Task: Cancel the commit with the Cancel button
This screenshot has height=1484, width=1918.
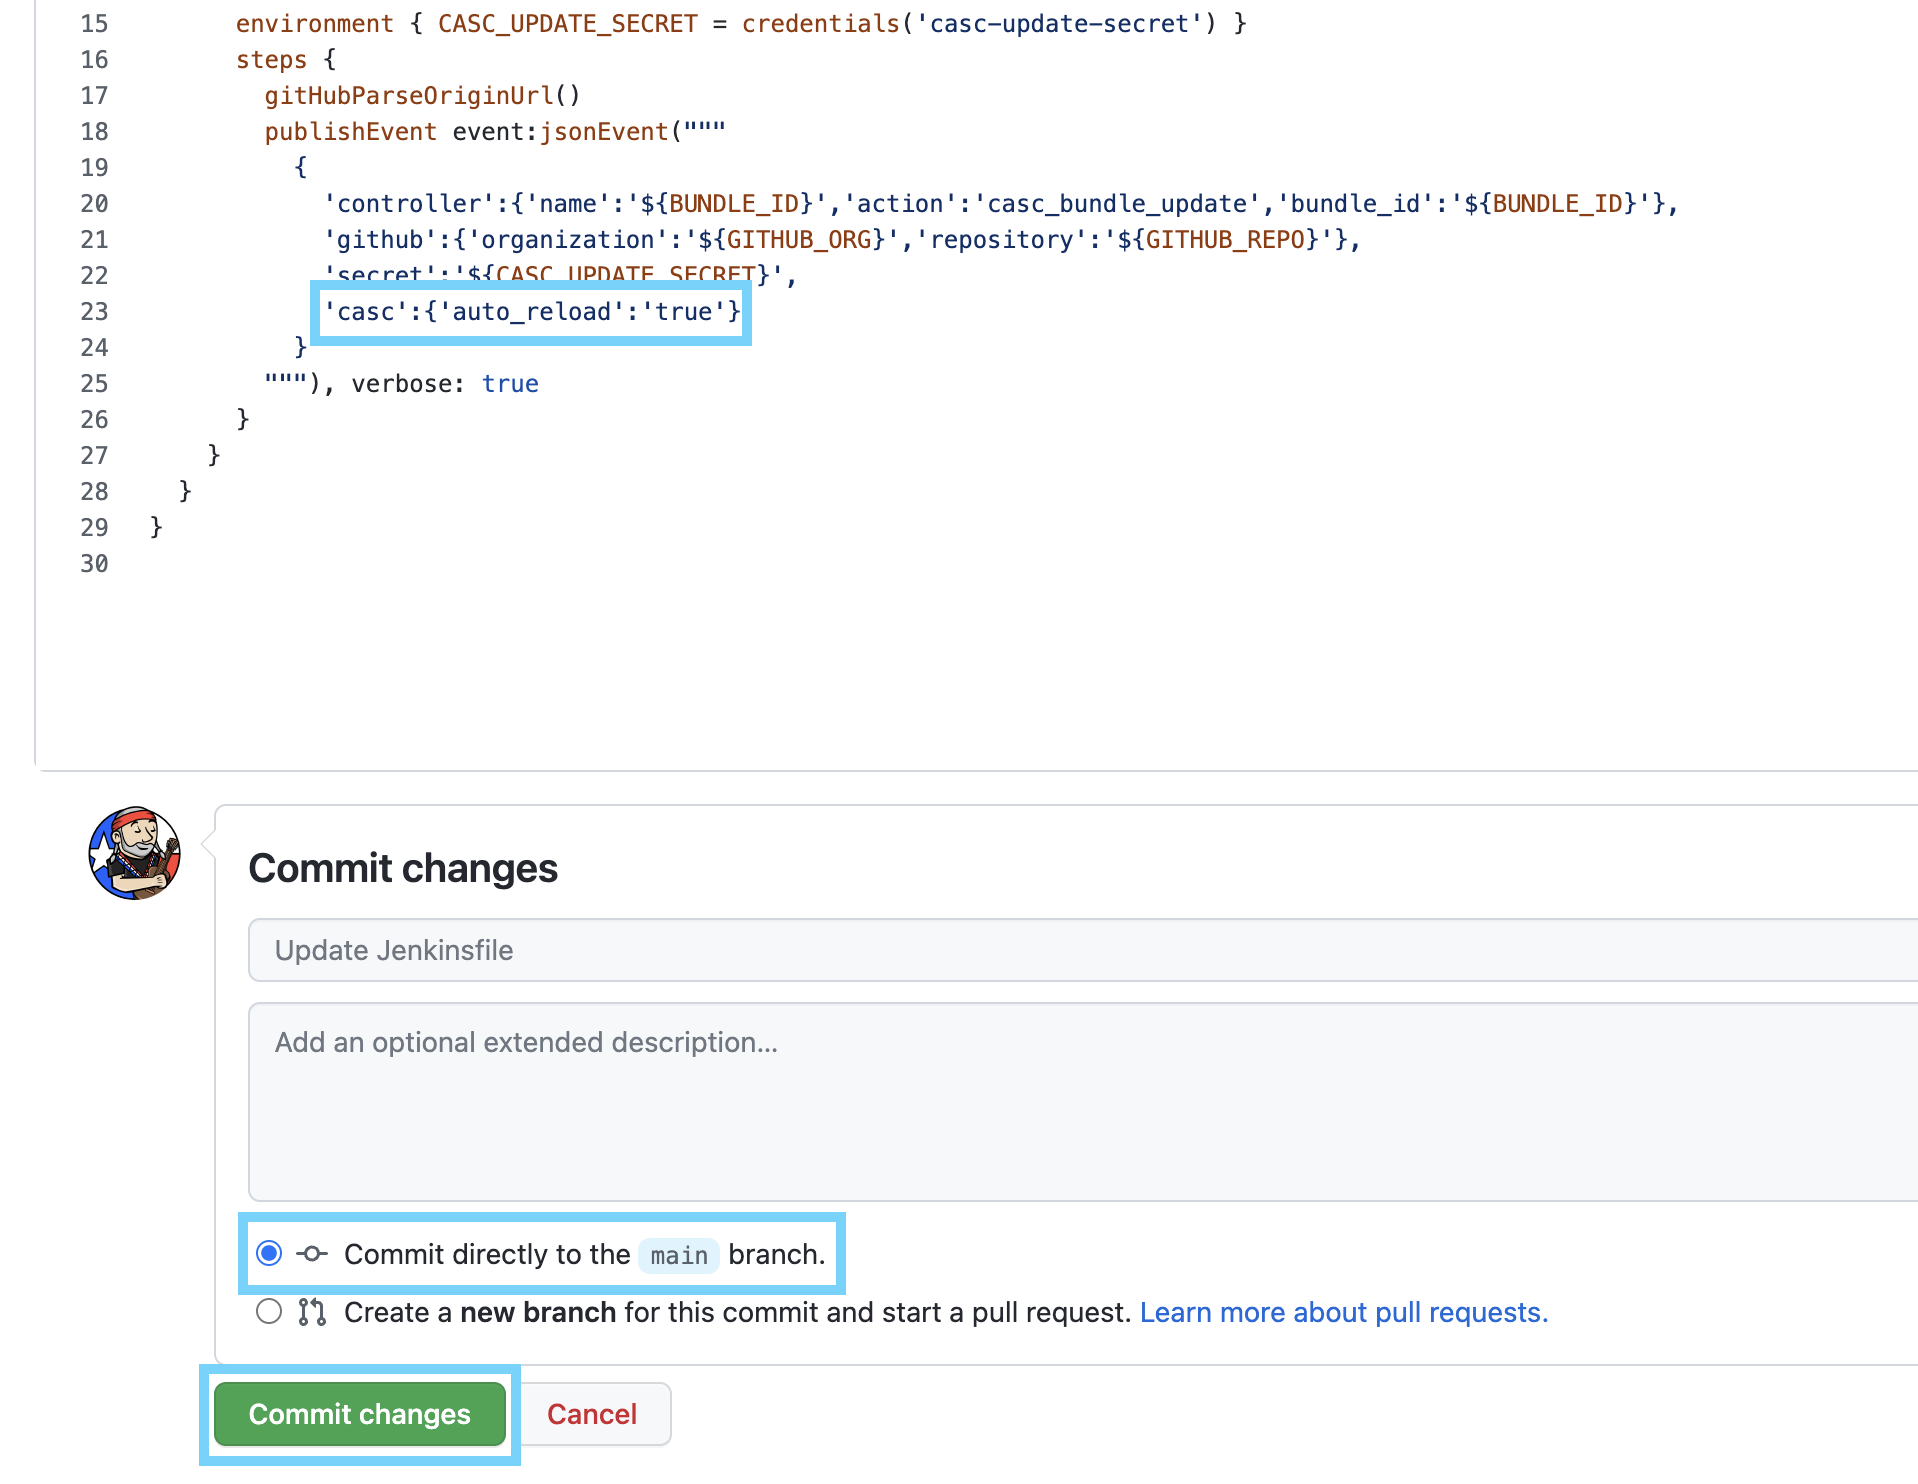Action: (x=591, y=1413)
